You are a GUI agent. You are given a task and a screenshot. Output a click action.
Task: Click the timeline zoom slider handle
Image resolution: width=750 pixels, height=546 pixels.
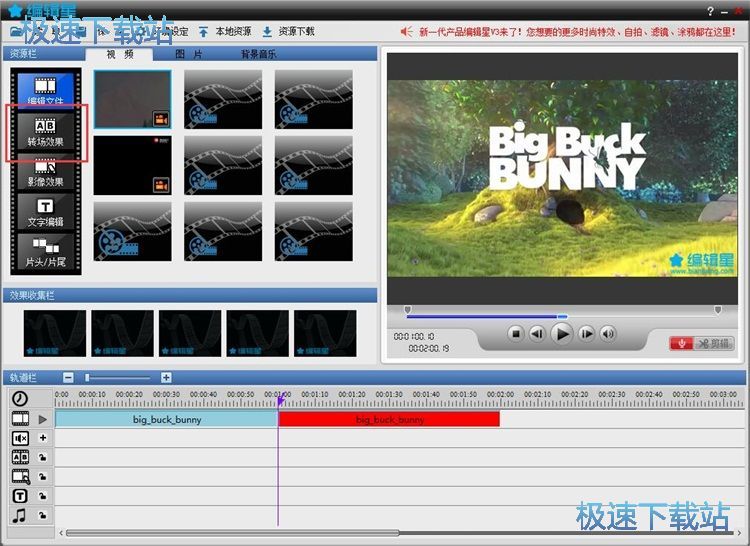[87, 378]
